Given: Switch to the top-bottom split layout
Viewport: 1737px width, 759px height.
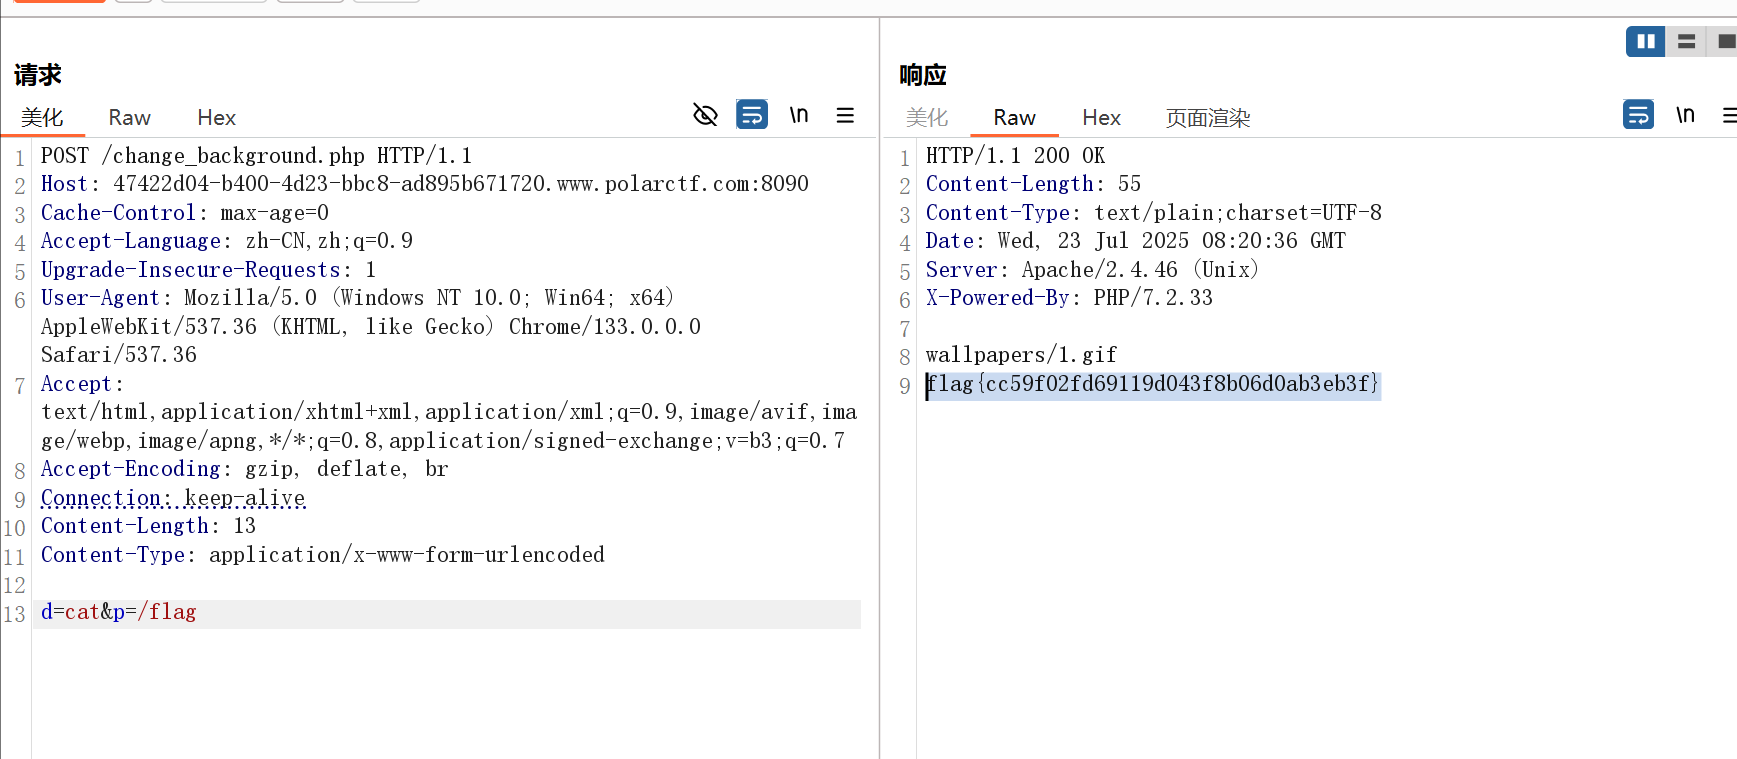Looking at the screenshot, I should [x=1686, y=42].
